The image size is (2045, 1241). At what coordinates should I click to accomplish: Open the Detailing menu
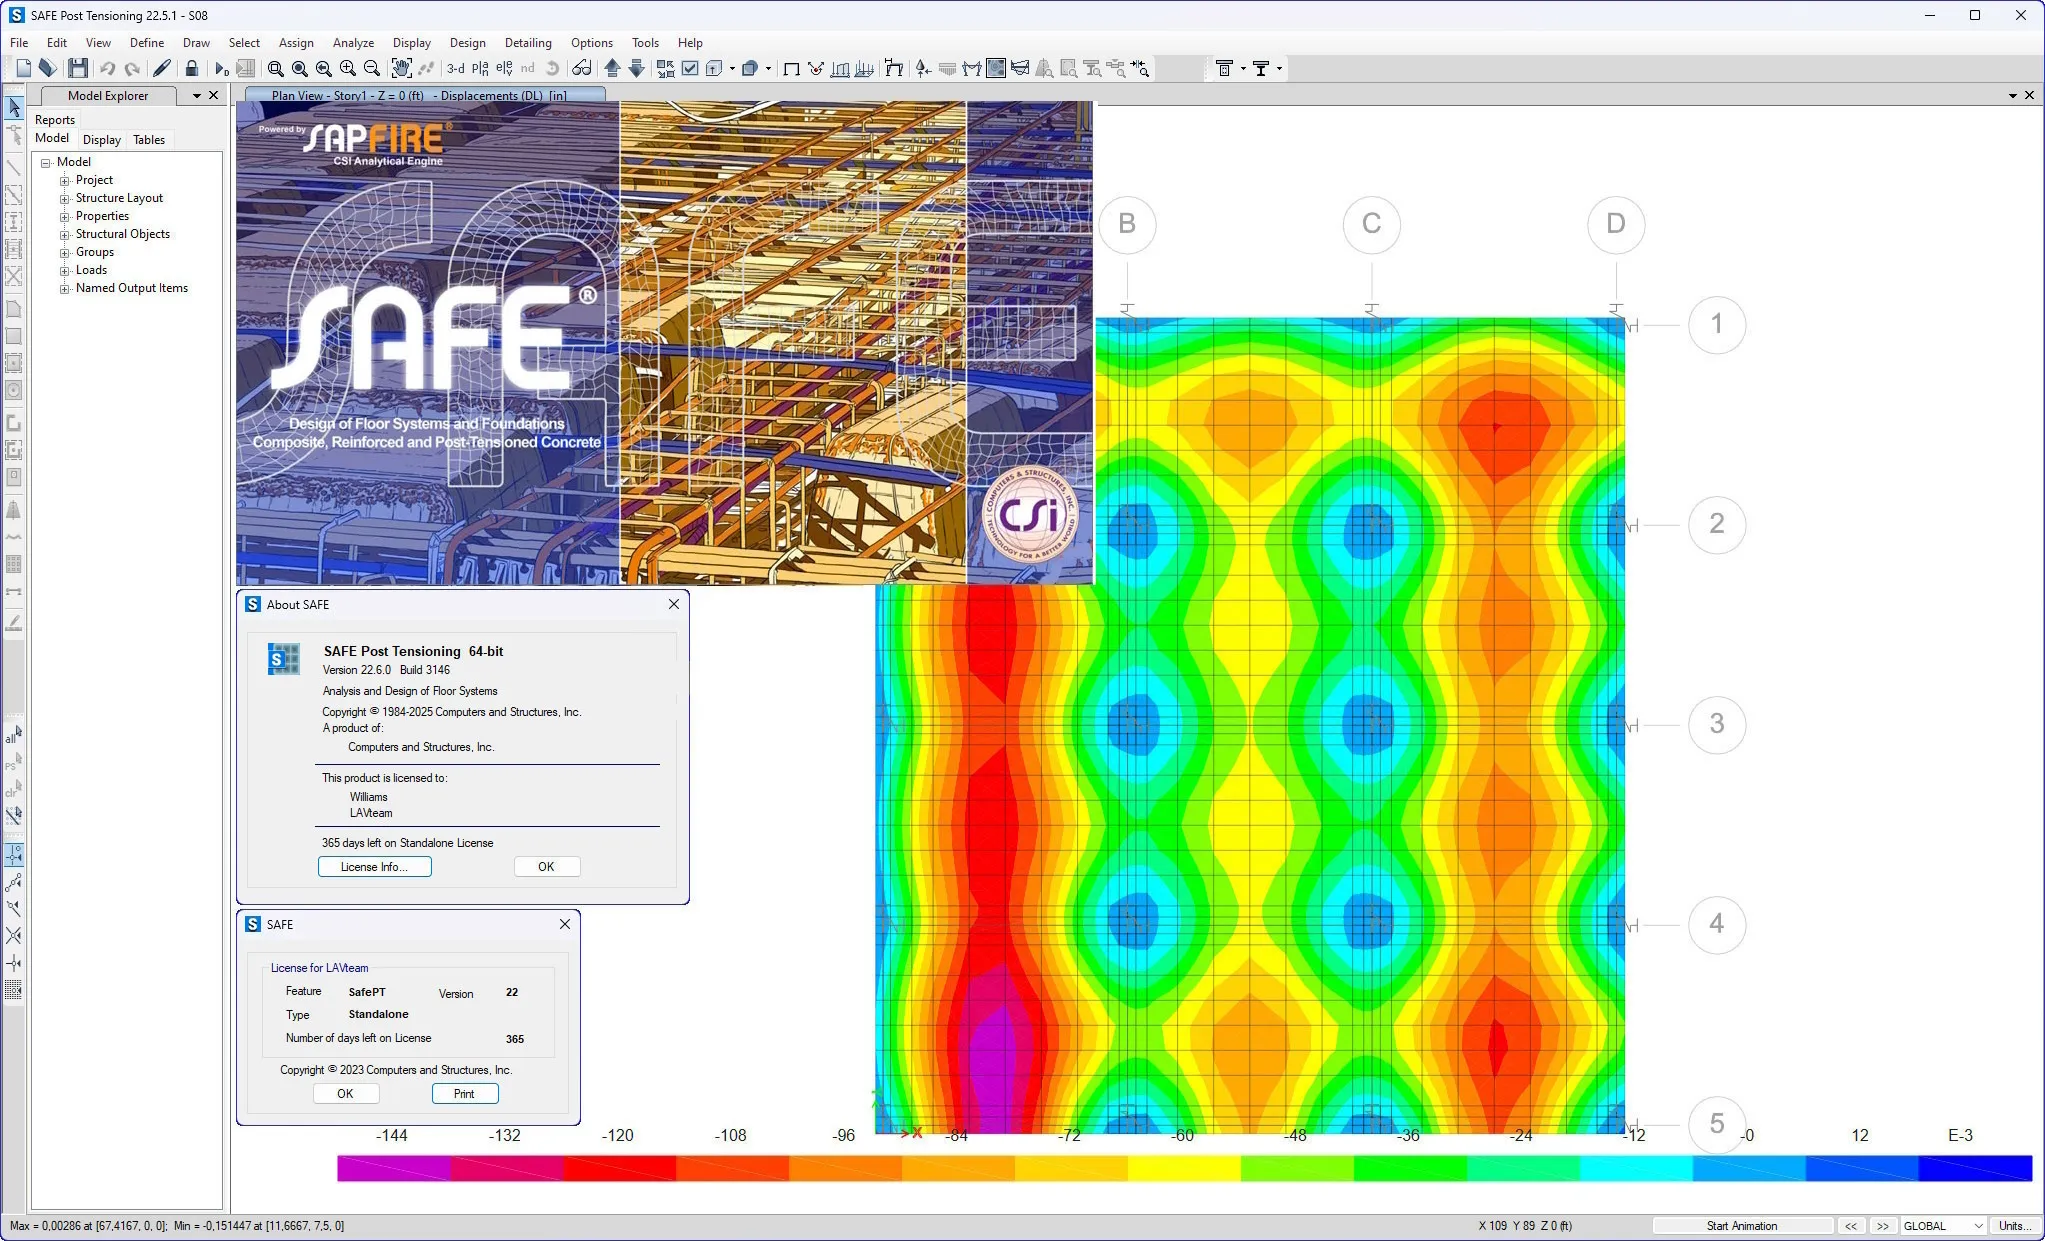(528, 43)
